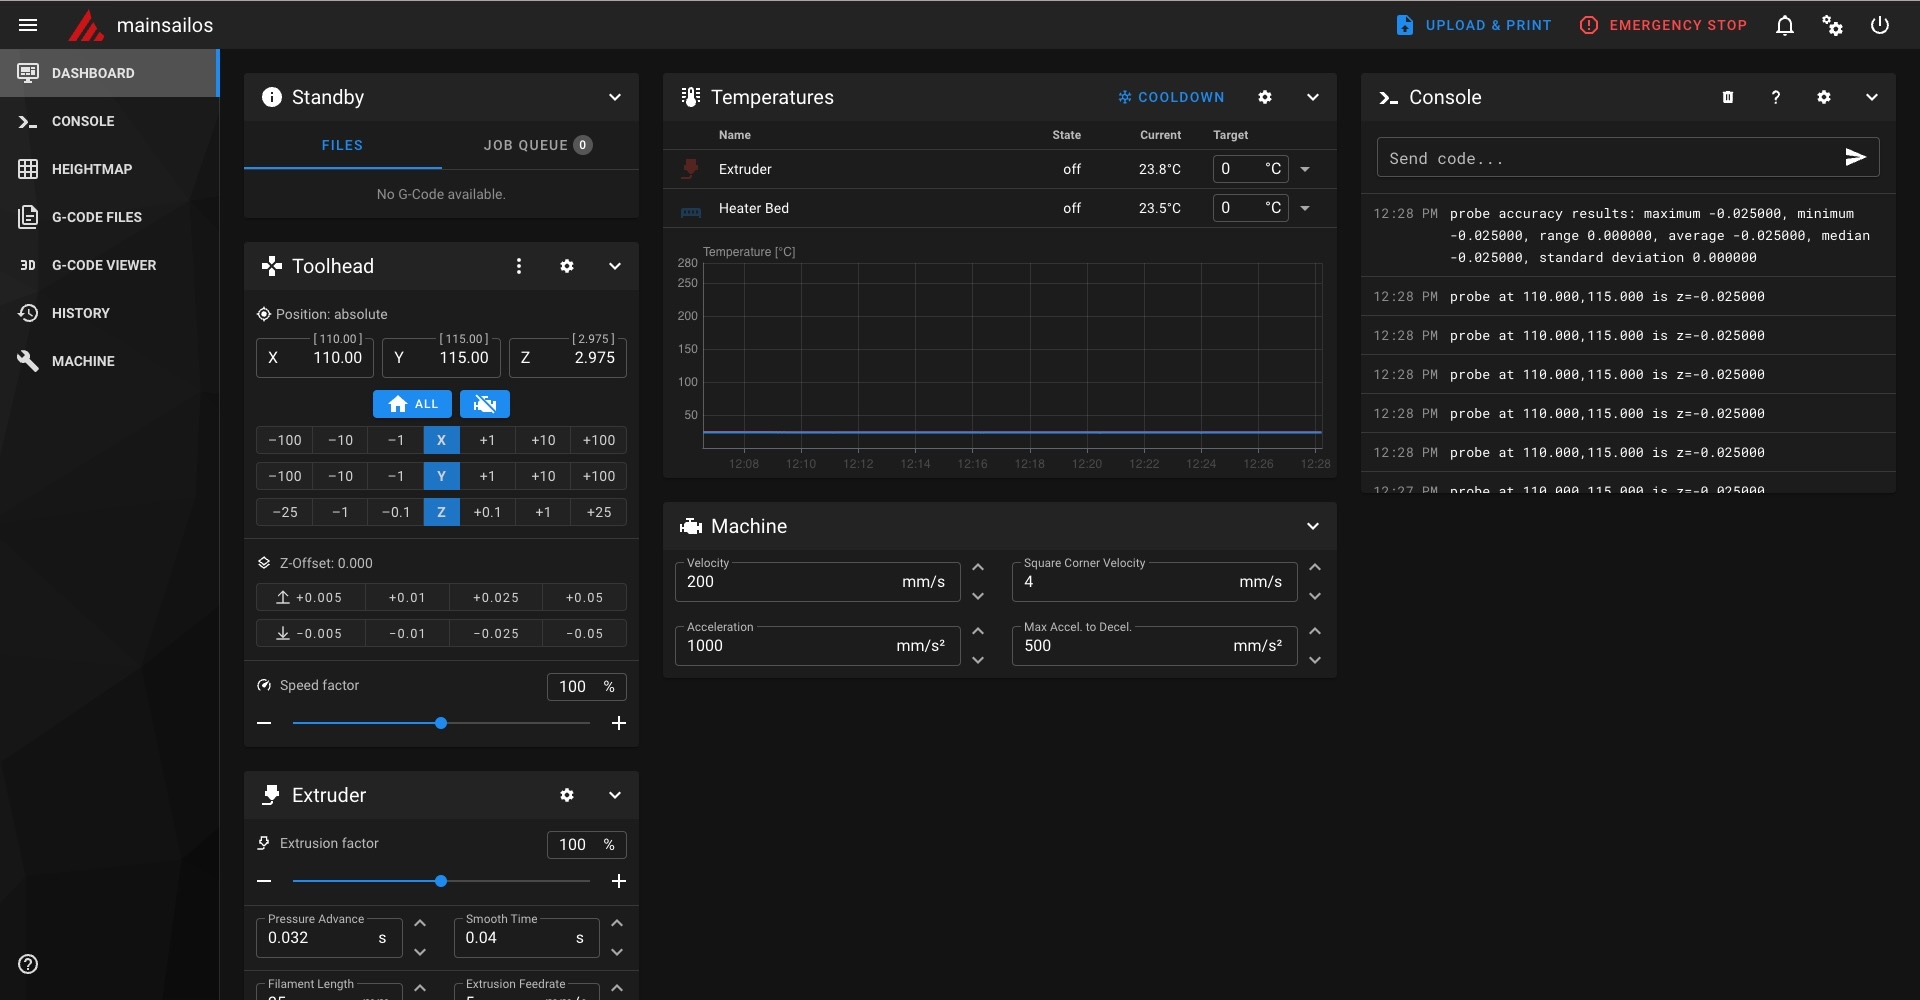Image resolution: width=1920 pixels, height=1000 pixels.
Task: Switch to the Job Queue tab
Action: [538, 145]
